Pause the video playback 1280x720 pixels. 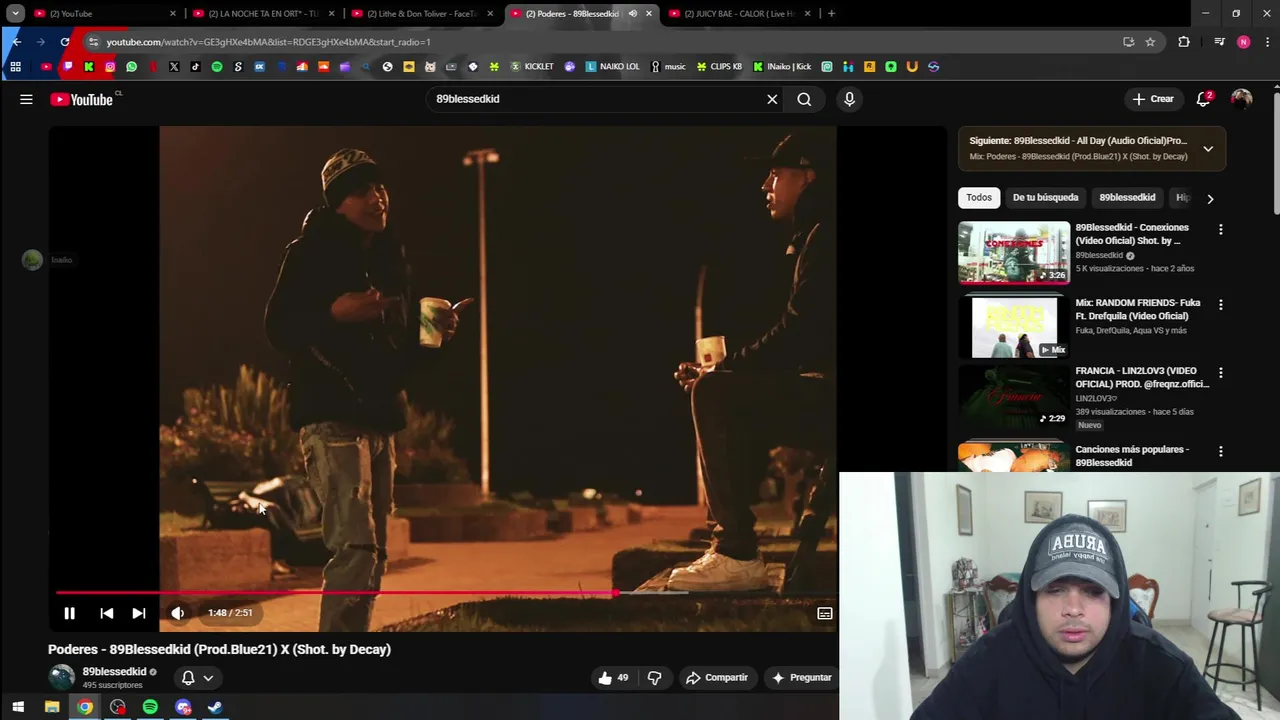(70, 613)
